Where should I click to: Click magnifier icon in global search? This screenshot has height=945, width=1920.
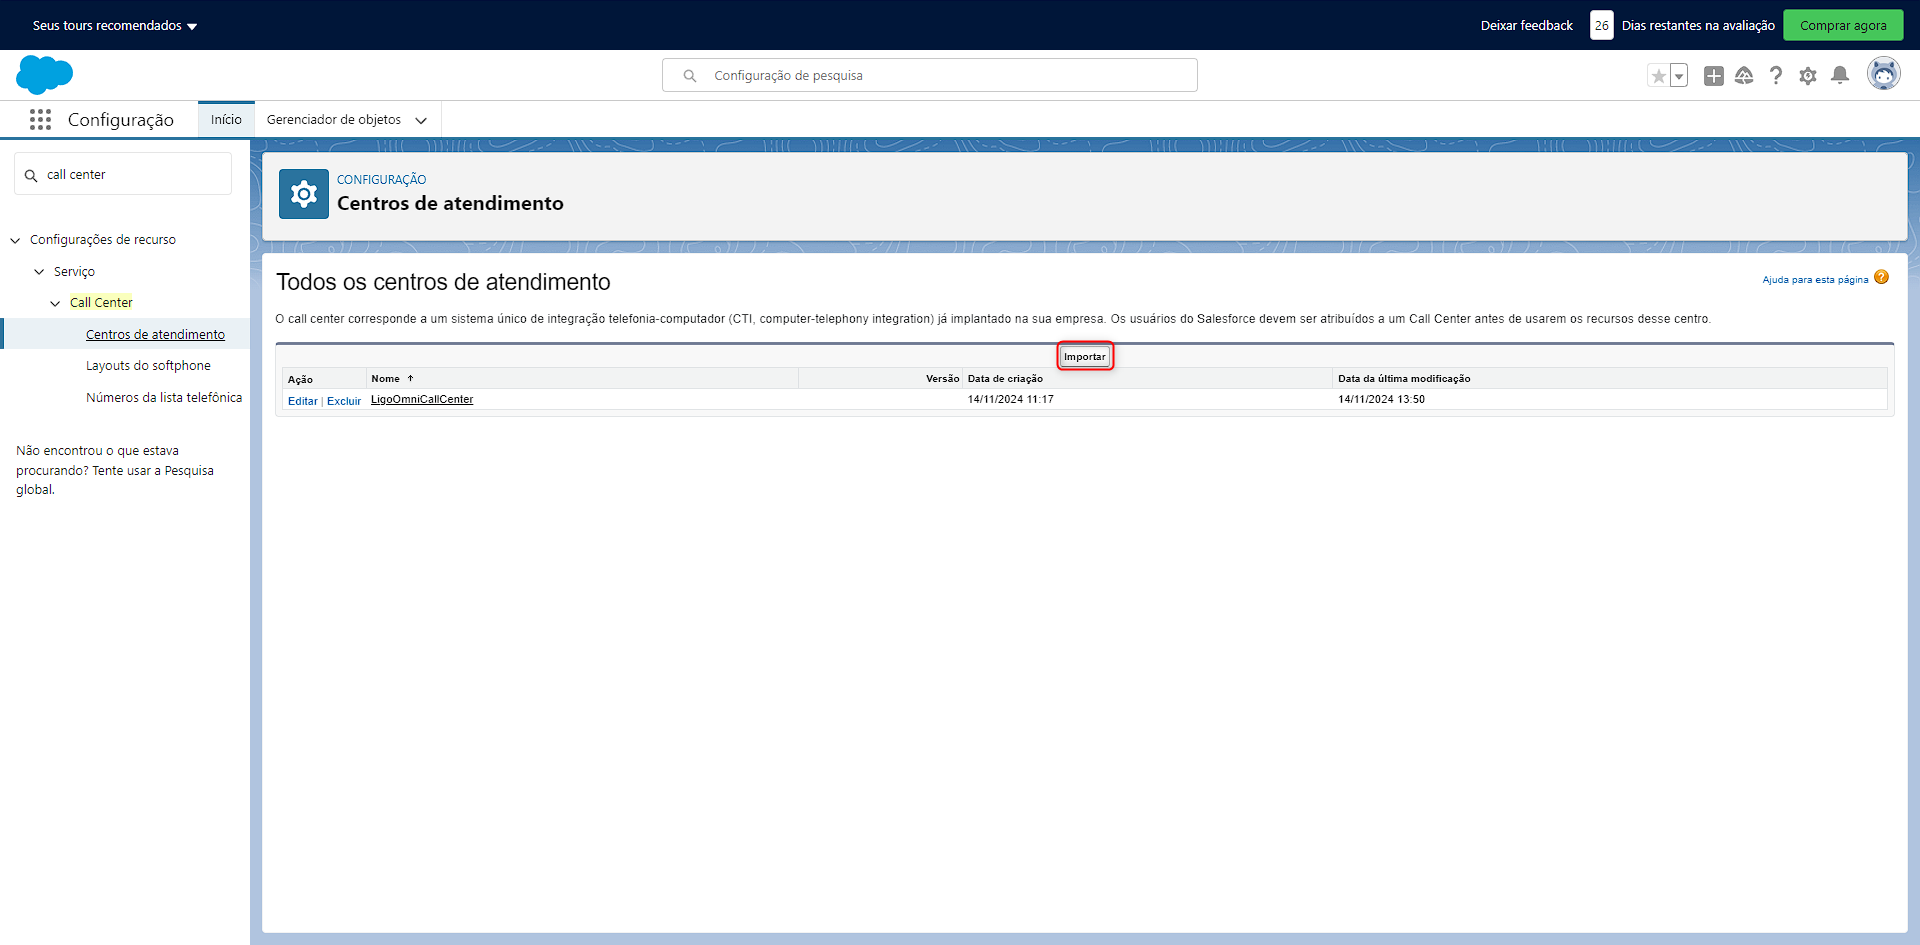[690, 76]
